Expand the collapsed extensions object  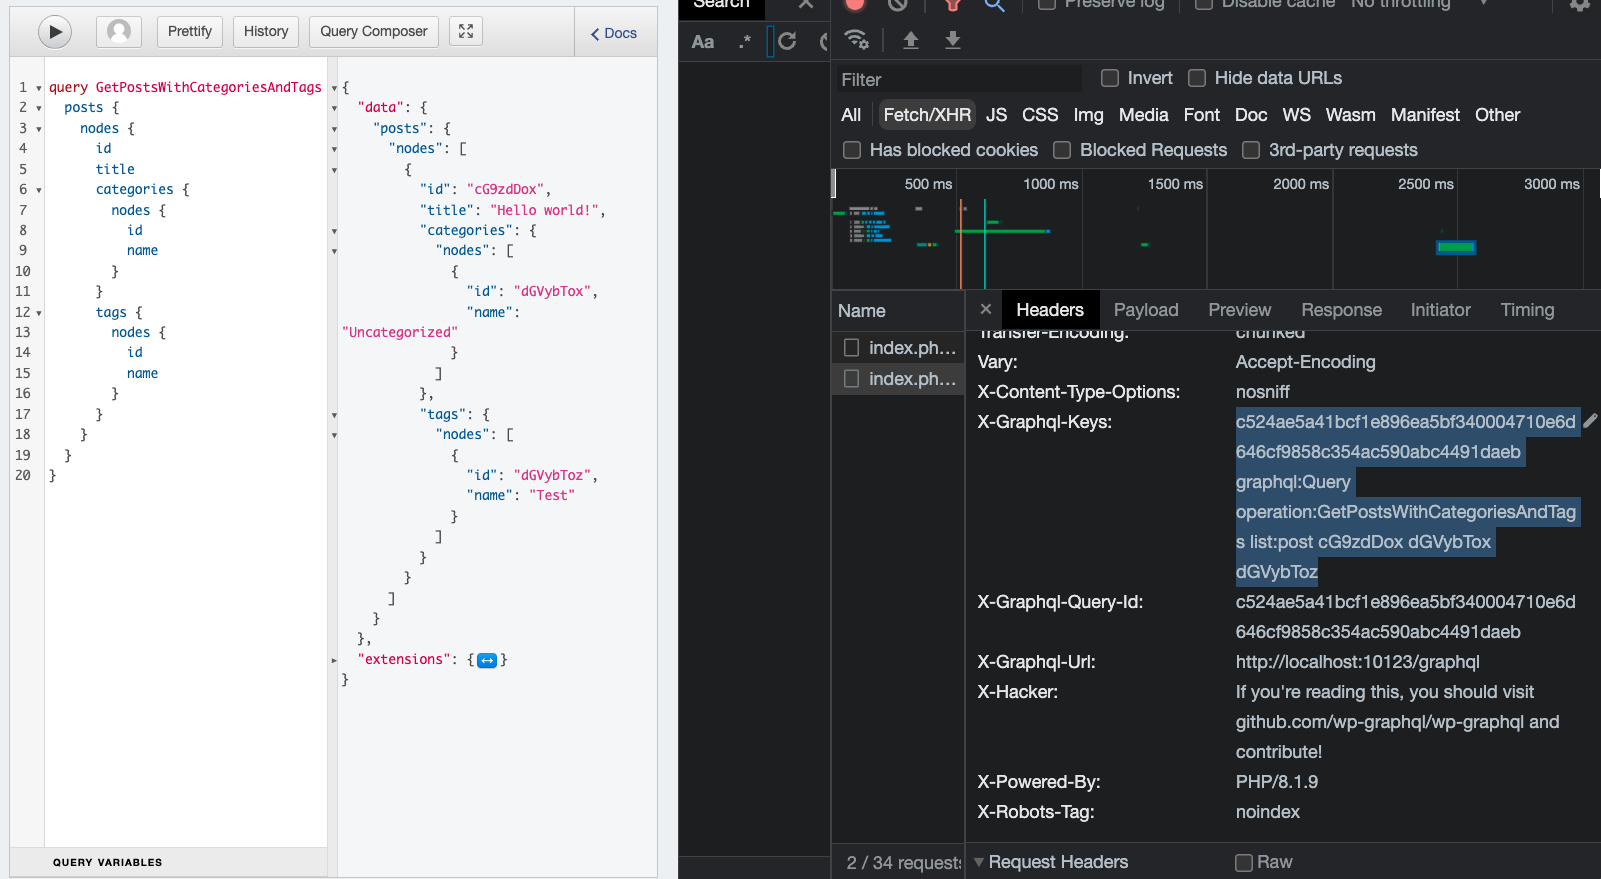(x=487, y=660)
